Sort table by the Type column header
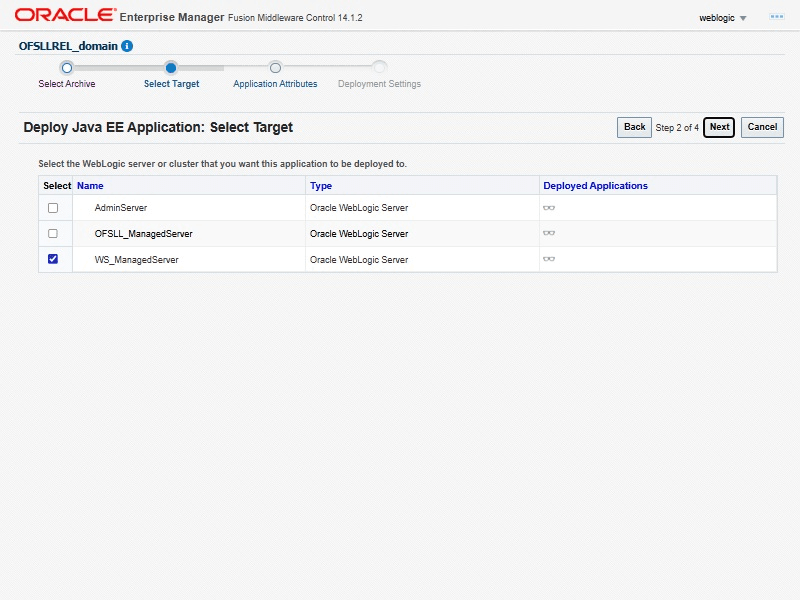Image resolution: width=800 pixels, height=600 pixels. point(321,186)
